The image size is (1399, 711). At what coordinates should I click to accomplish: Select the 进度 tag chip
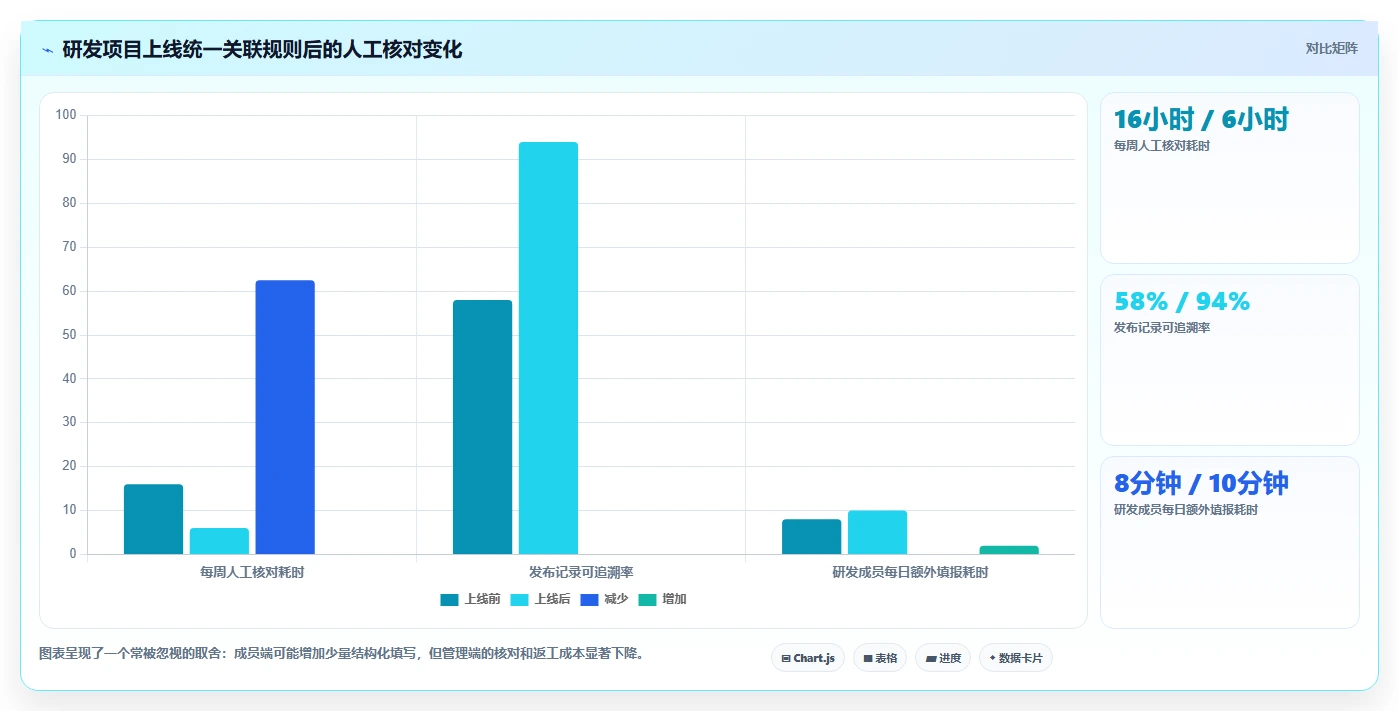point(943,658)
